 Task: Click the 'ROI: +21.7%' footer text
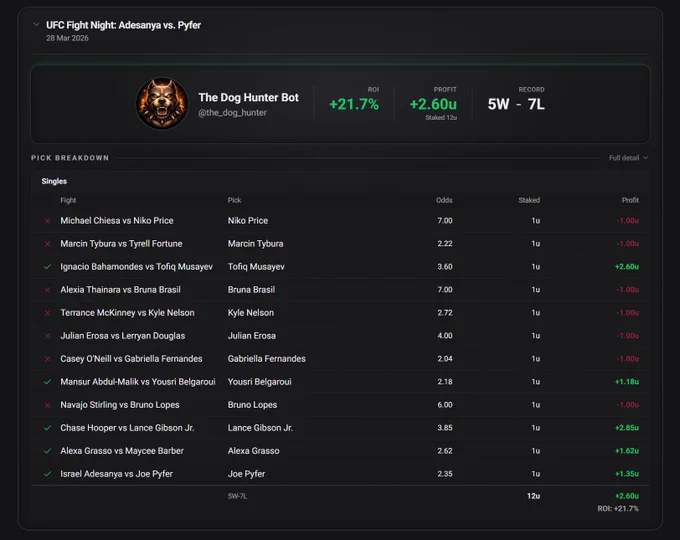click(618, 508)
